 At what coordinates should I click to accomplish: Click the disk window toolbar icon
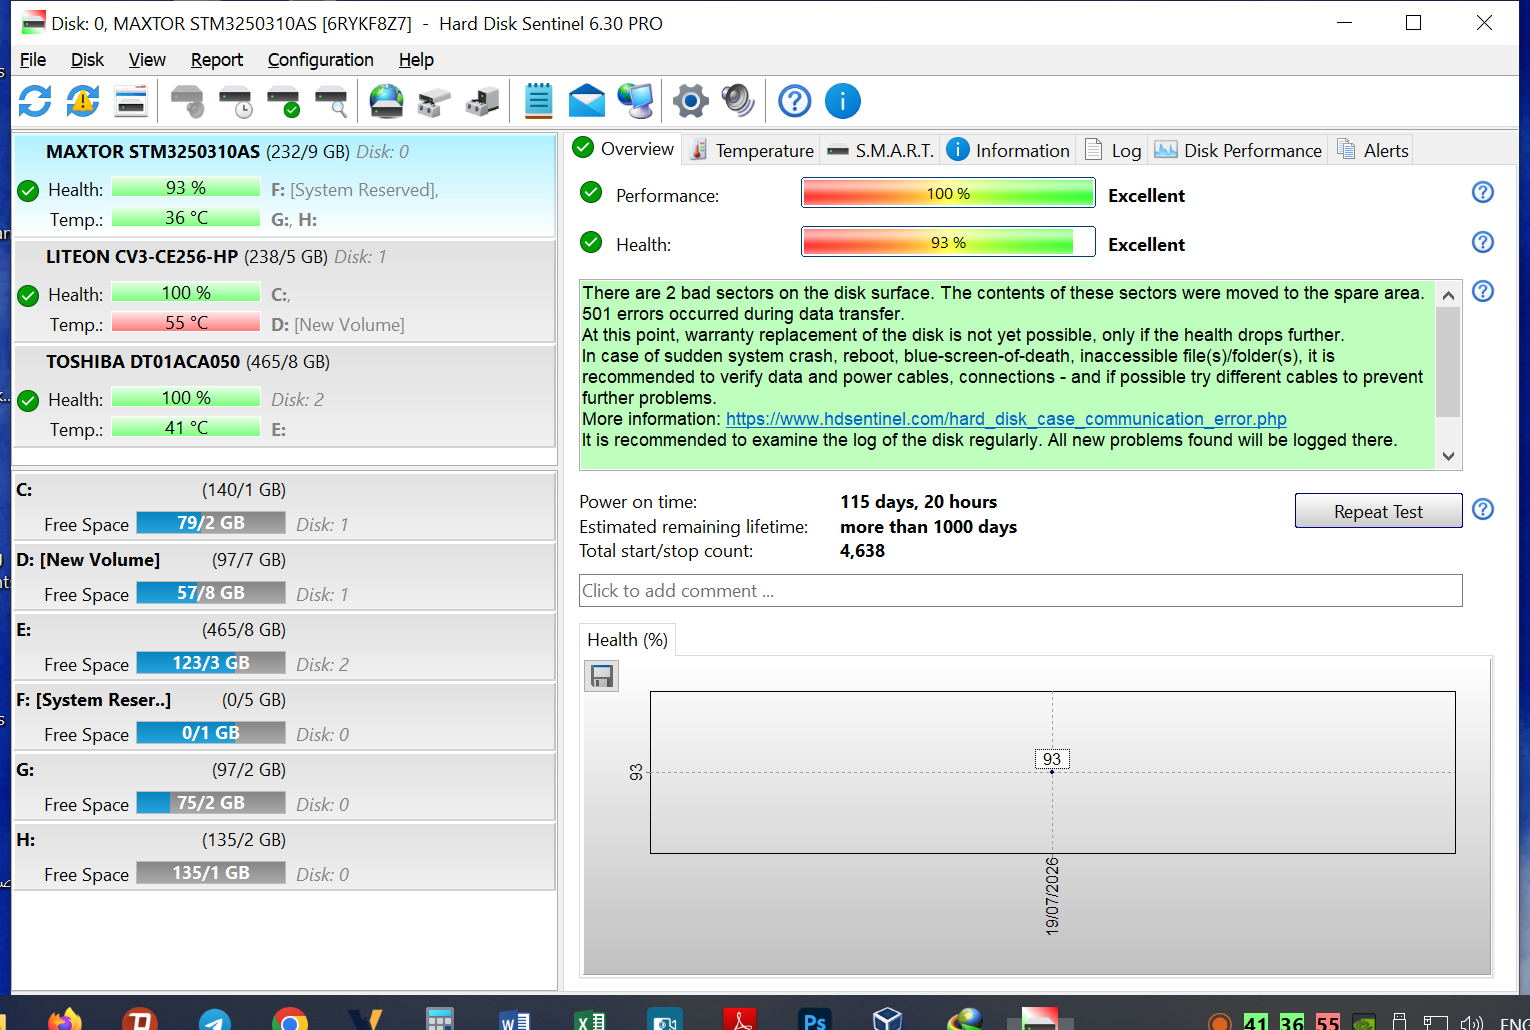[x=131, y=101]
